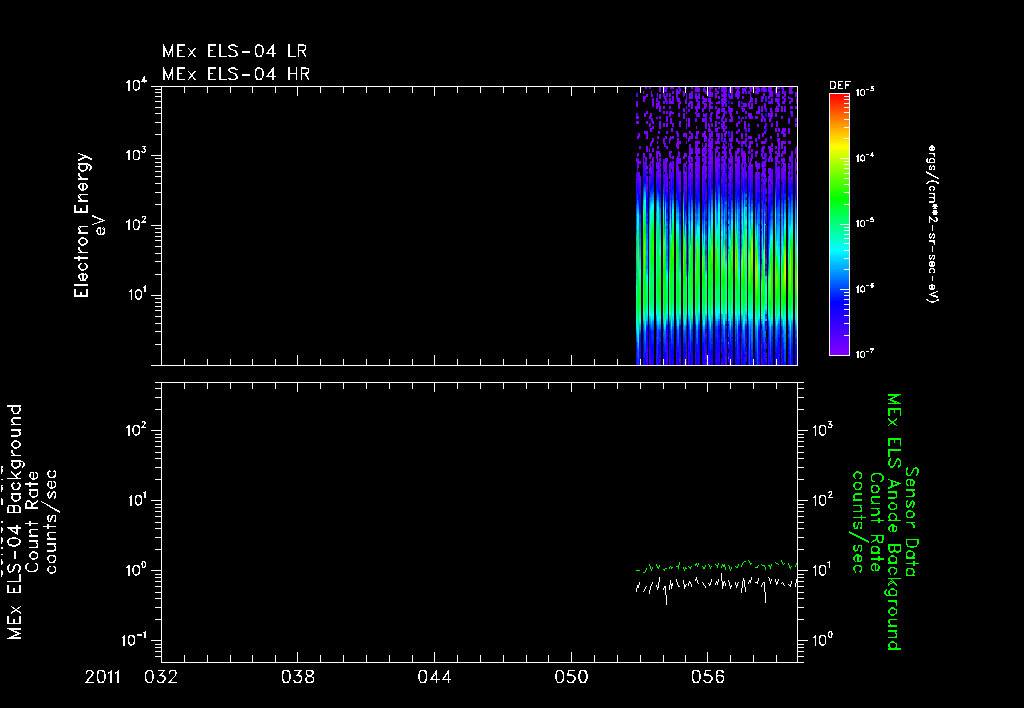Click the DEF color bar
Image resolution: width=1024 pixels, height=708 pixels.
[839, 224]
